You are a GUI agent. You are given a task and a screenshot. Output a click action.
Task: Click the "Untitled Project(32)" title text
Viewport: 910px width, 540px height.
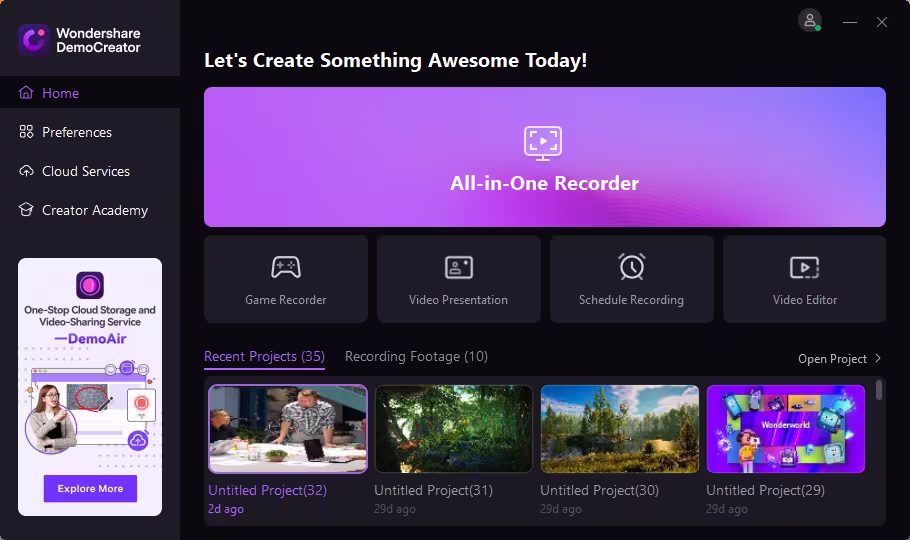267,490
